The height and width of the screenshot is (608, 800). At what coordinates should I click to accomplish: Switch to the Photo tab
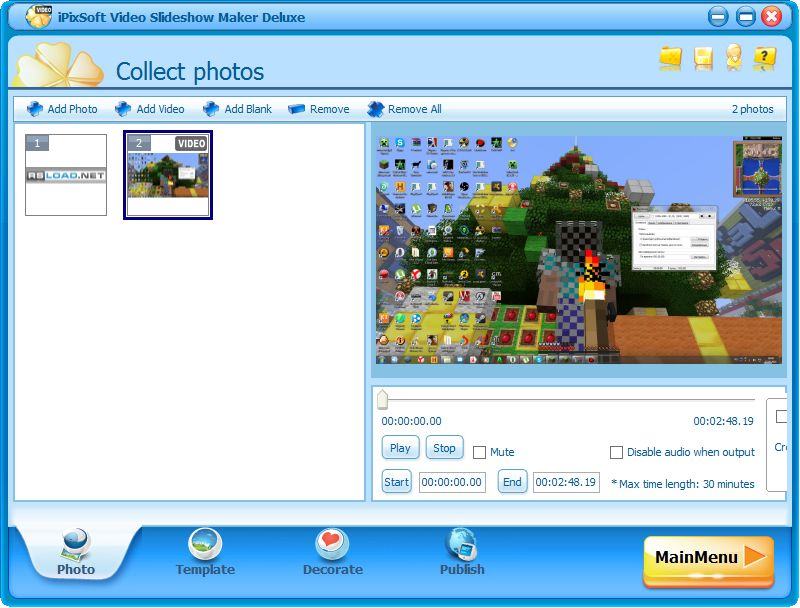point(76,553)
